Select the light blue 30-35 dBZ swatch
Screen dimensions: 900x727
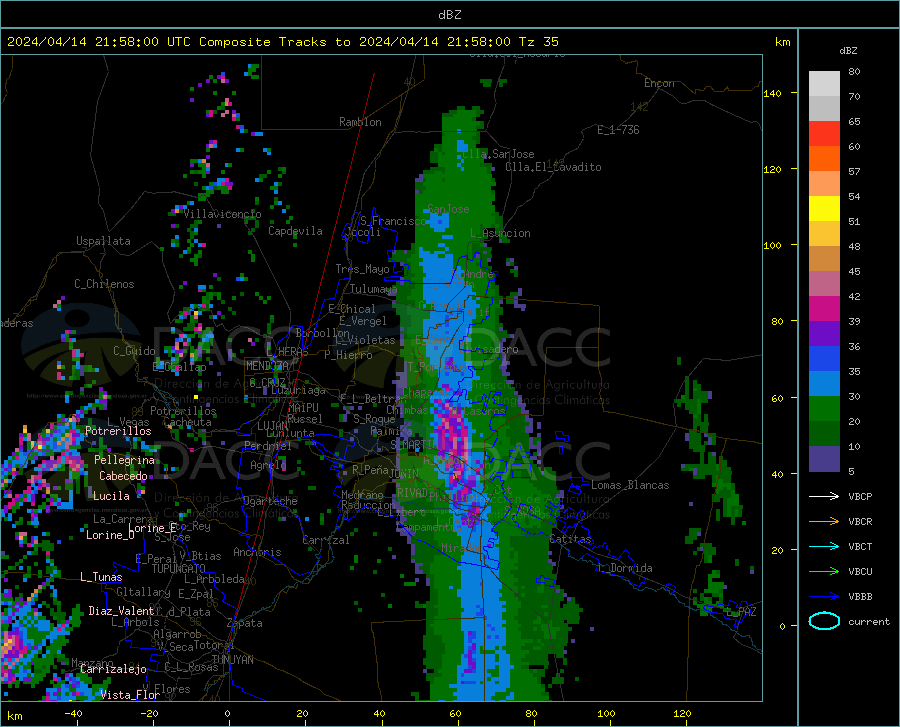tap(824, 384)
